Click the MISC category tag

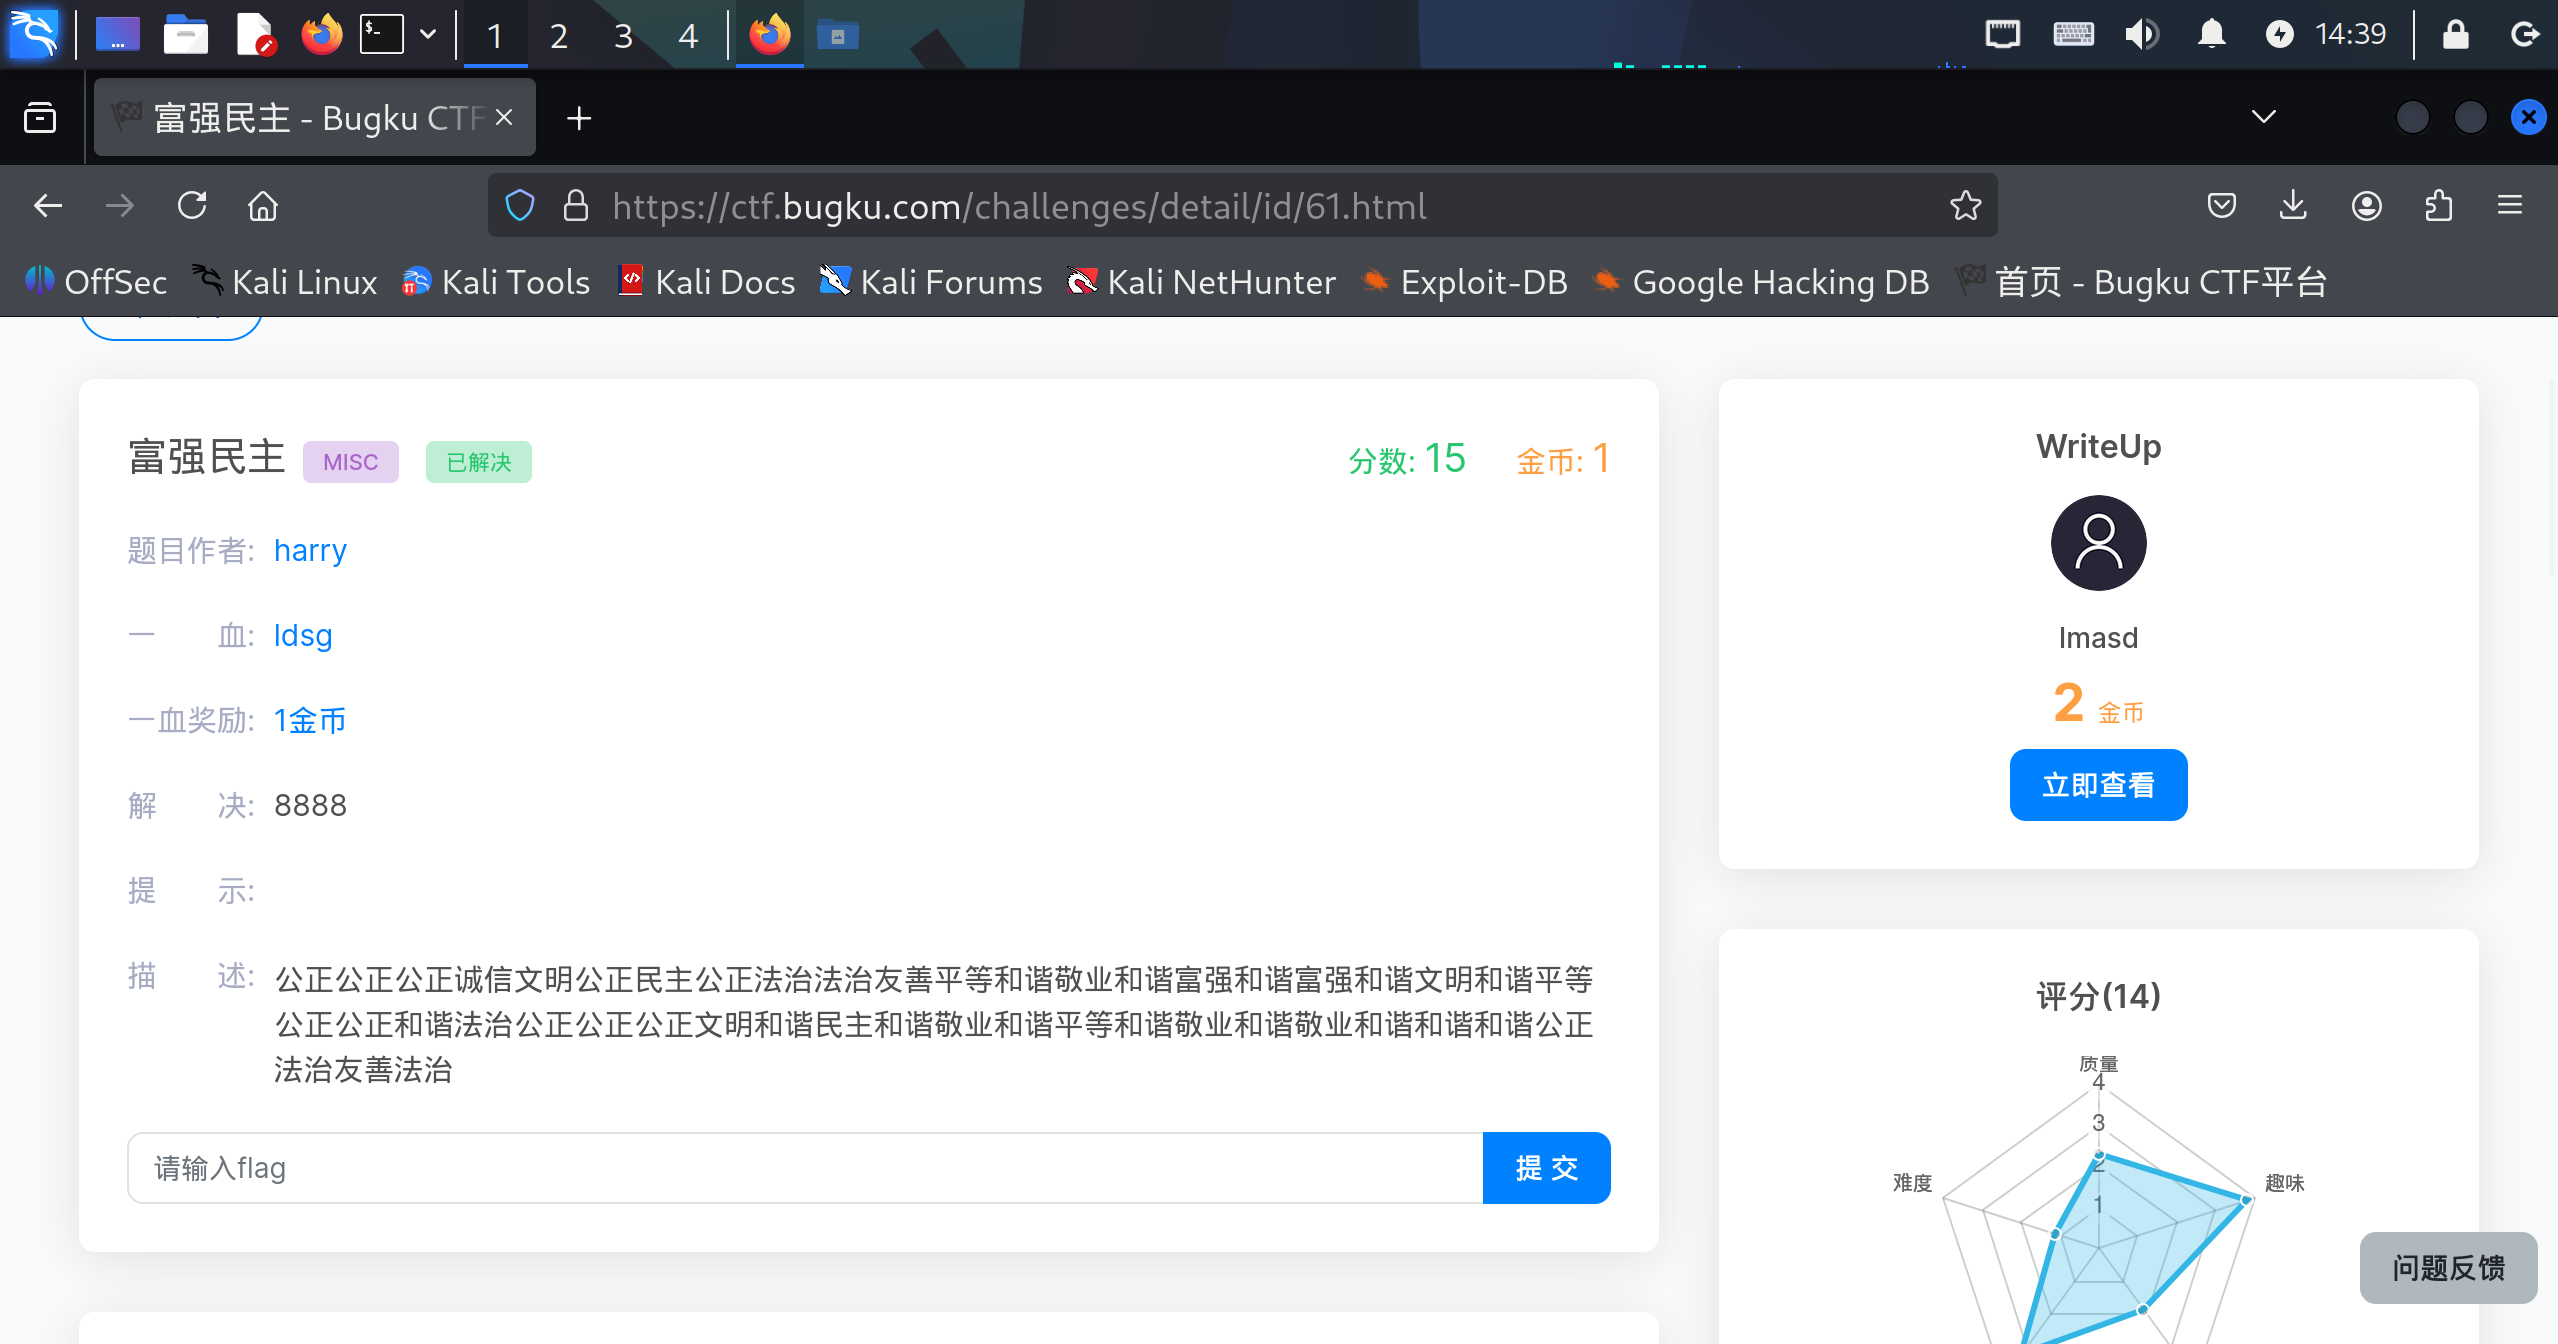coord(350,462)
